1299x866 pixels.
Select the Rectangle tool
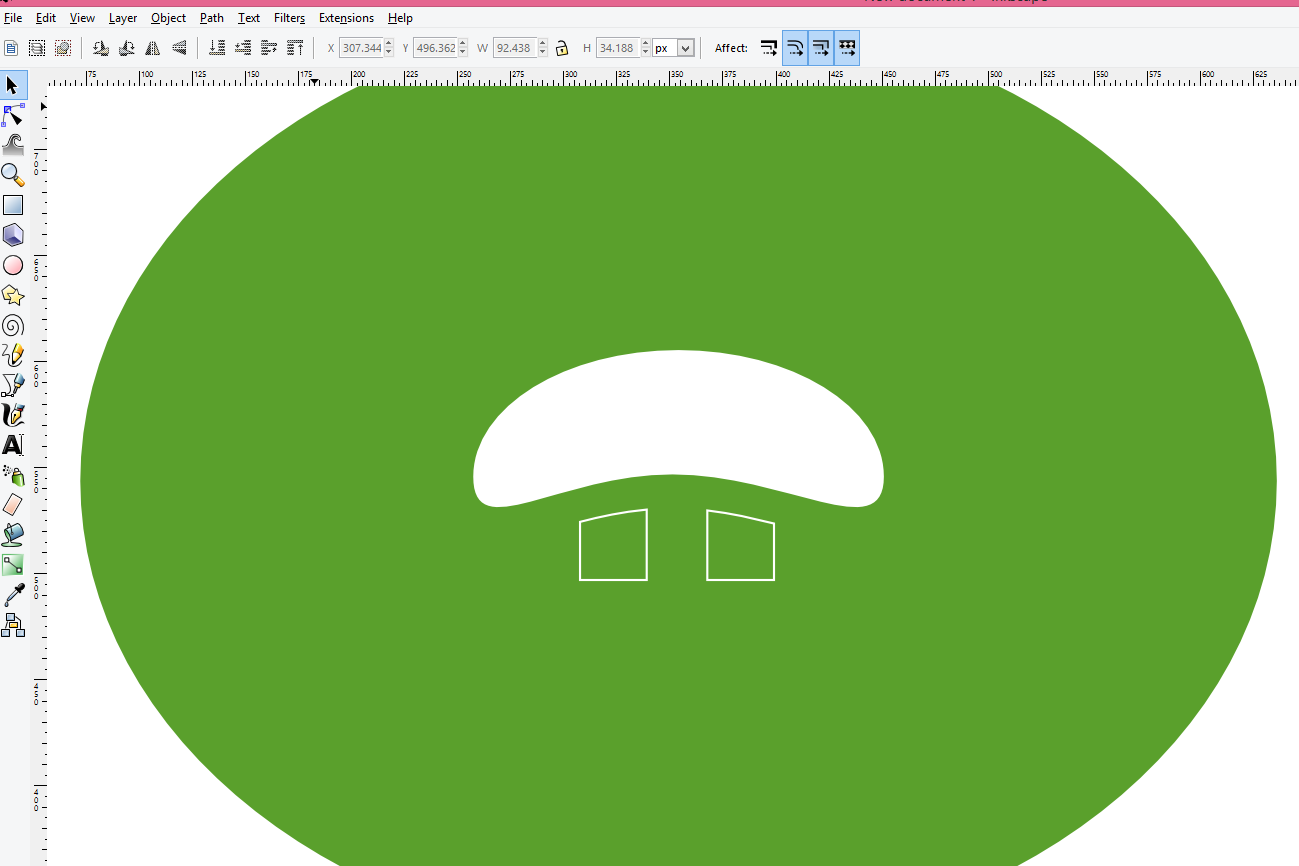click(13, 205)
